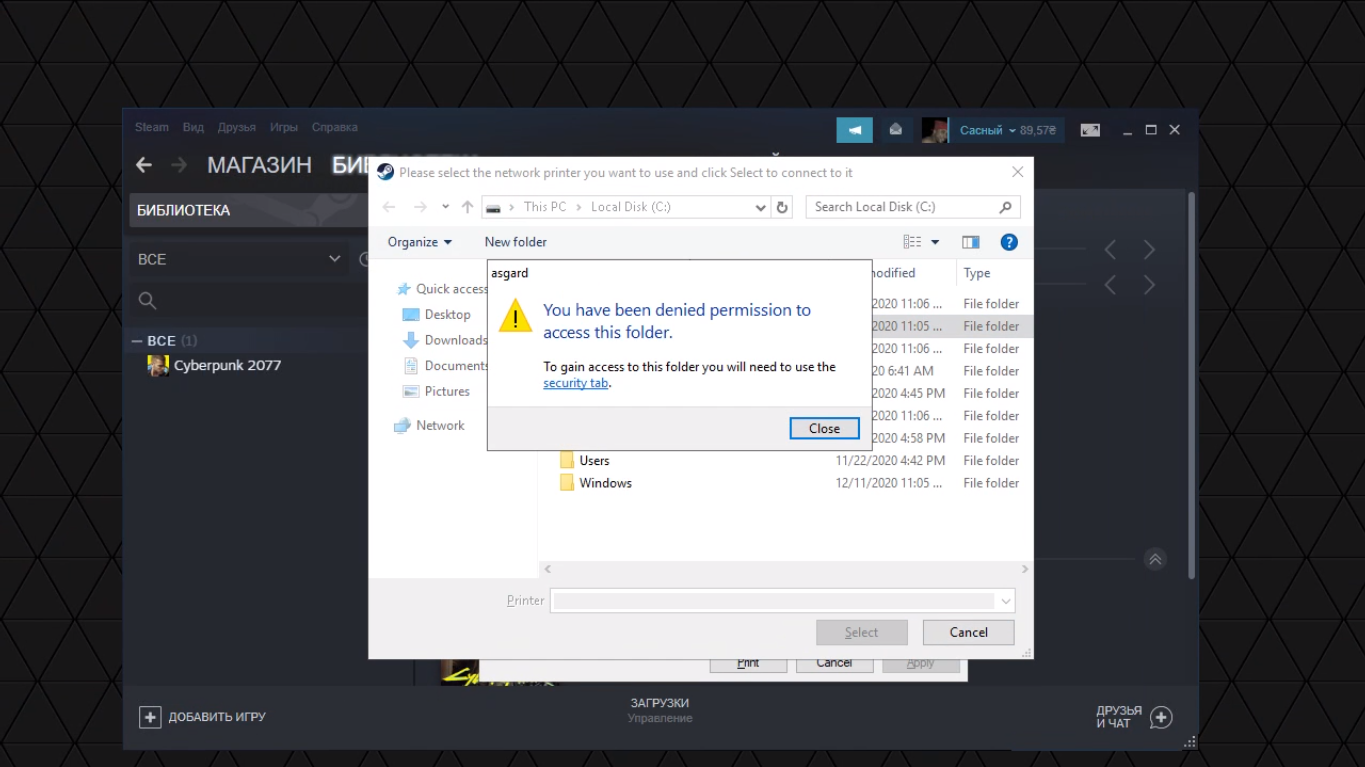Viewport: 1365px width, 767px height.
Task: Click the up directory arrow
Action: (467, 207)
